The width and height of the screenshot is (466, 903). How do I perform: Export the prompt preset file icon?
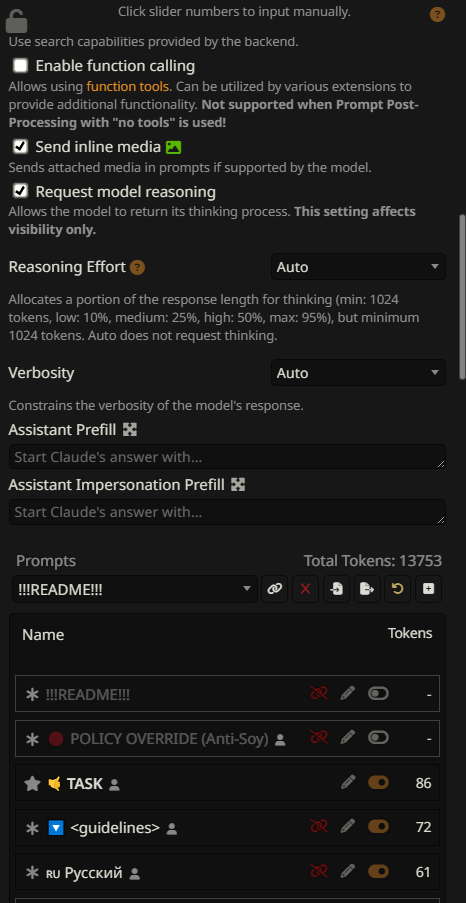(x=367, y=589)
